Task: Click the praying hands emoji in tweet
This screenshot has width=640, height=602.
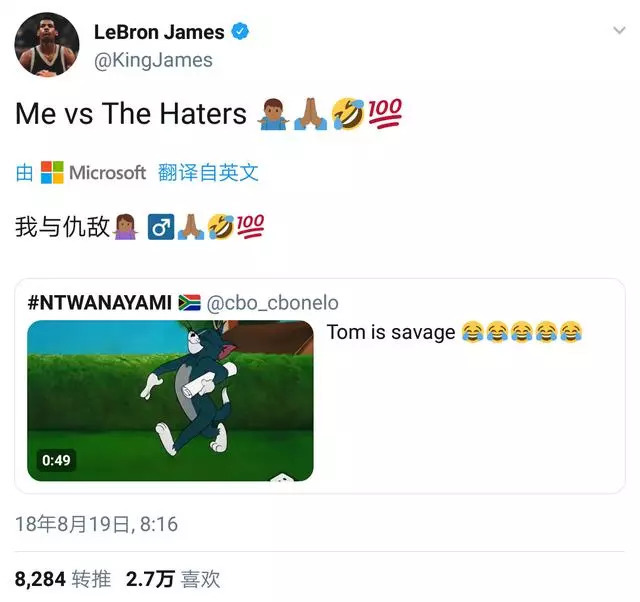Action: (x=311, y=114)
